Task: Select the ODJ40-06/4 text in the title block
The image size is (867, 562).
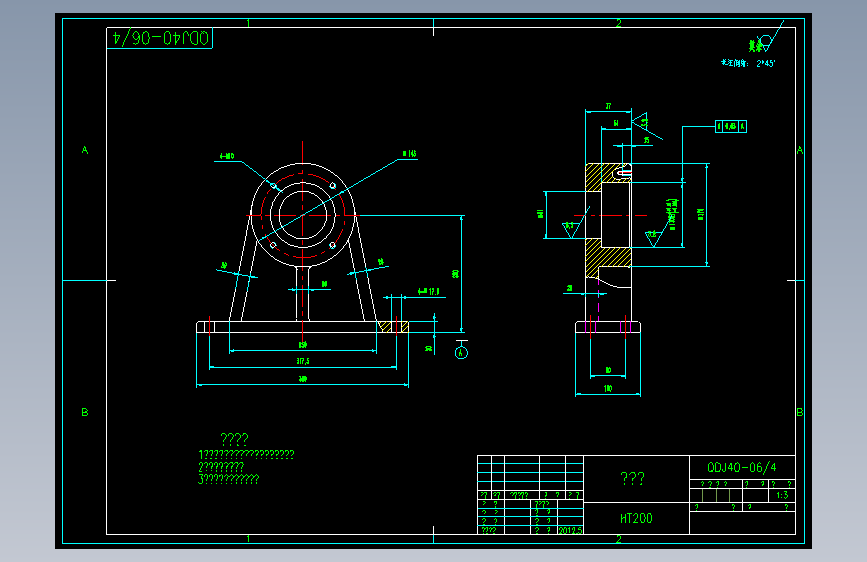Action: [741, 467]
